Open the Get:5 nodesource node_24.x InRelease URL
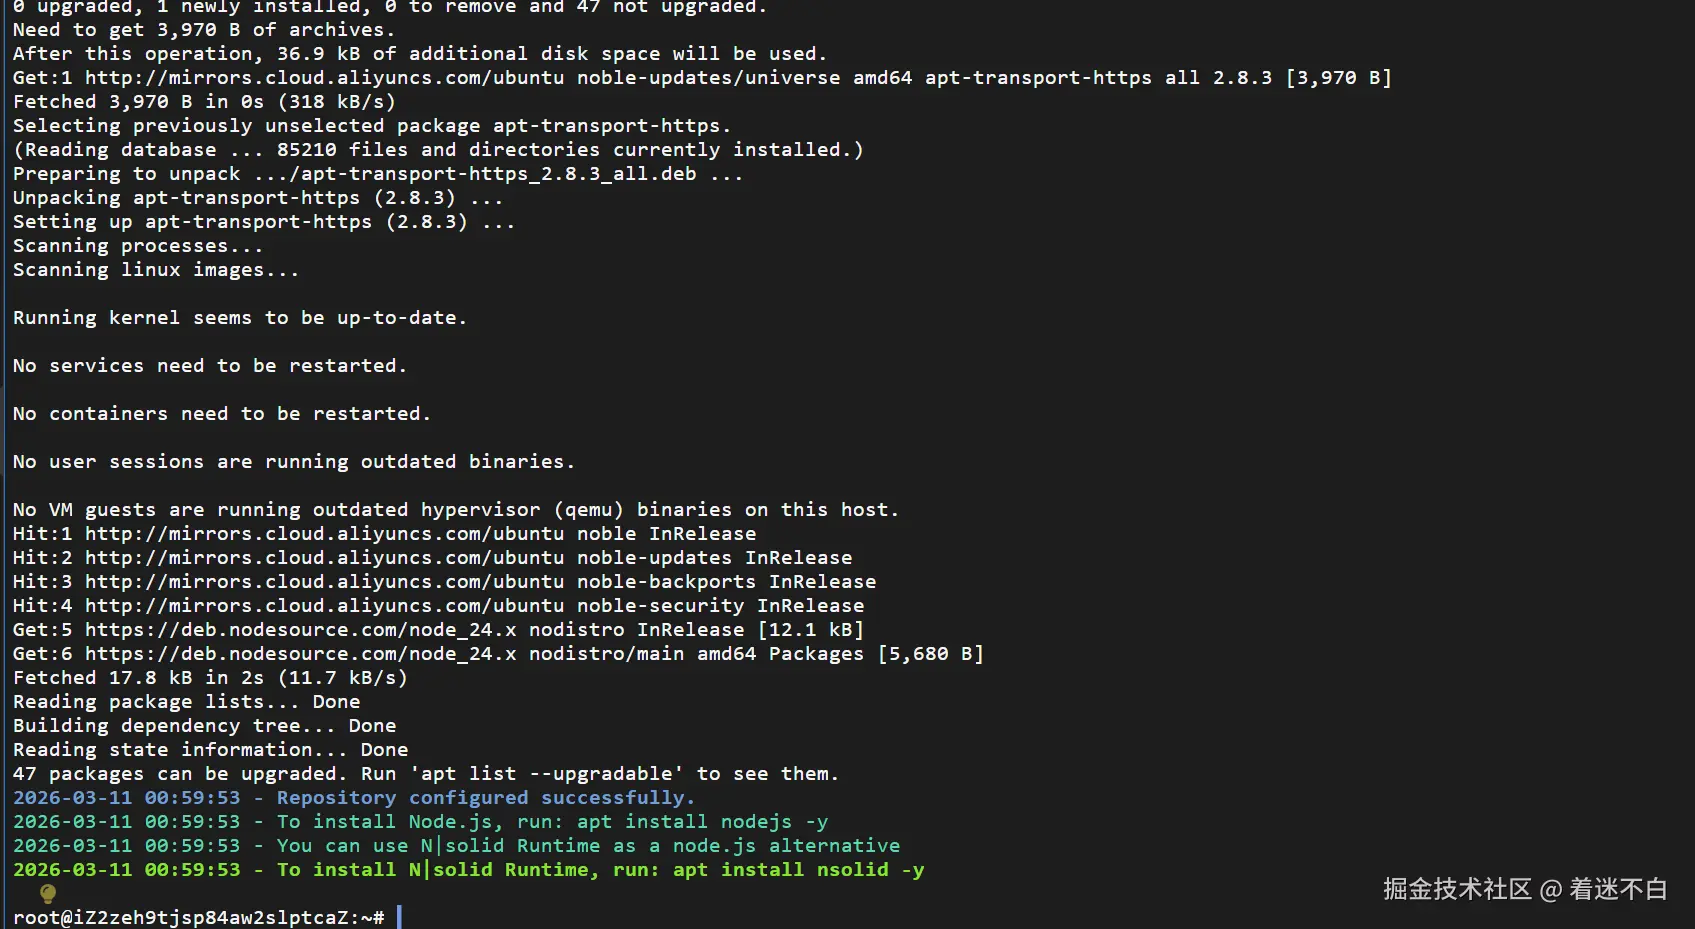1695x929 pixels. coord(300,630)
